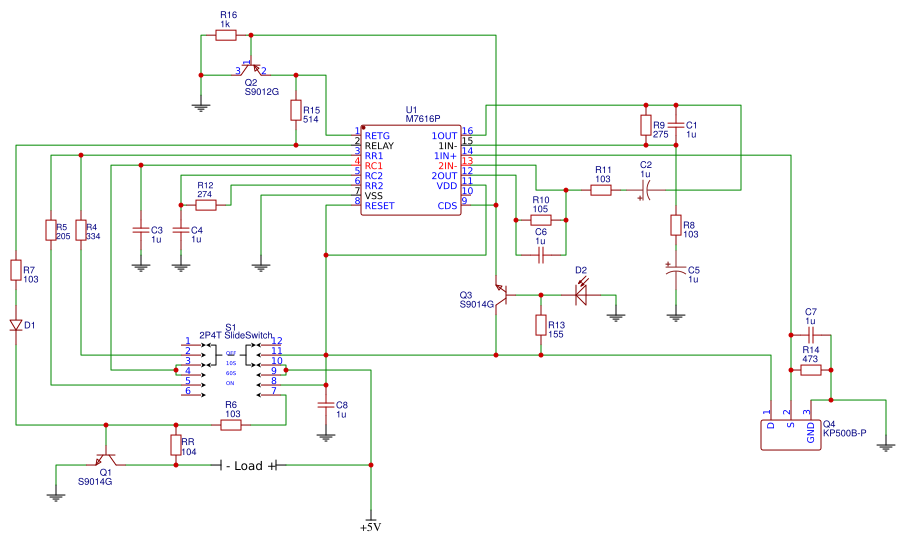Select the '2P4T SlideSwitch' label
The width and height of the screenshot is (905, 544).
[236, 335]
